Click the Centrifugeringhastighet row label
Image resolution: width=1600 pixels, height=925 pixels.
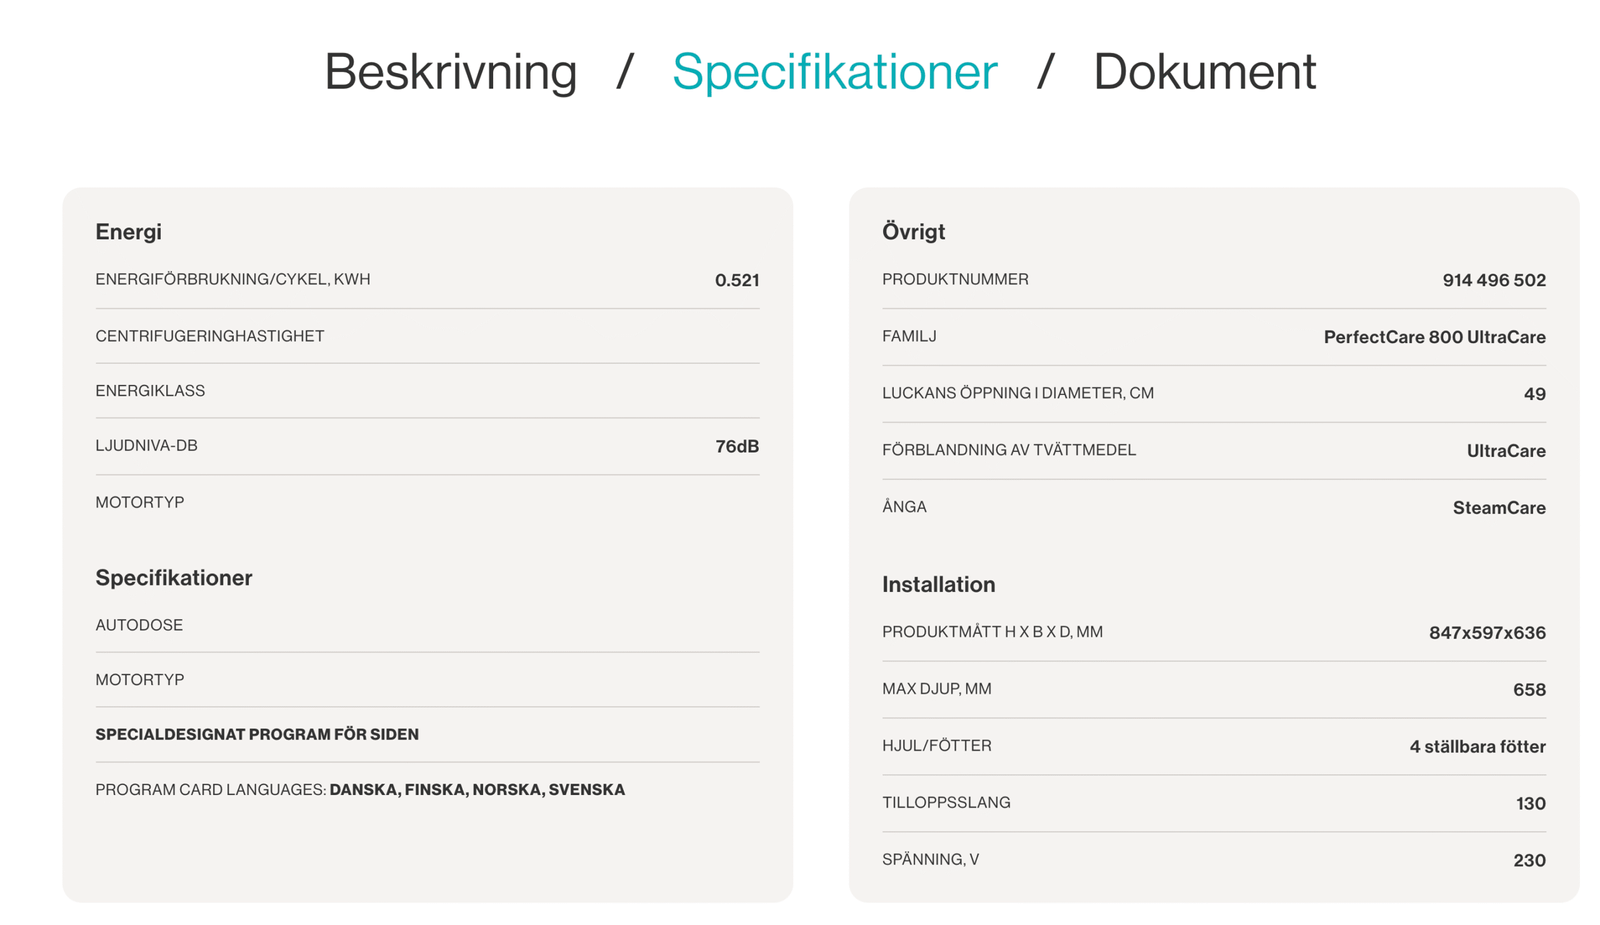point(209,336)
